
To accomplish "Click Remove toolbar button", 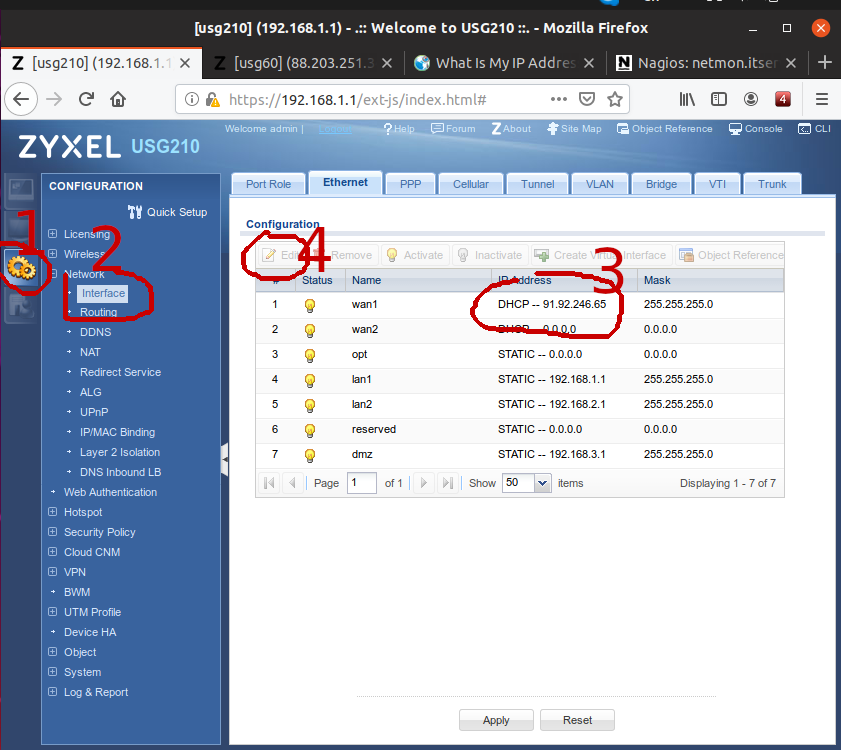I will point(343,255).
